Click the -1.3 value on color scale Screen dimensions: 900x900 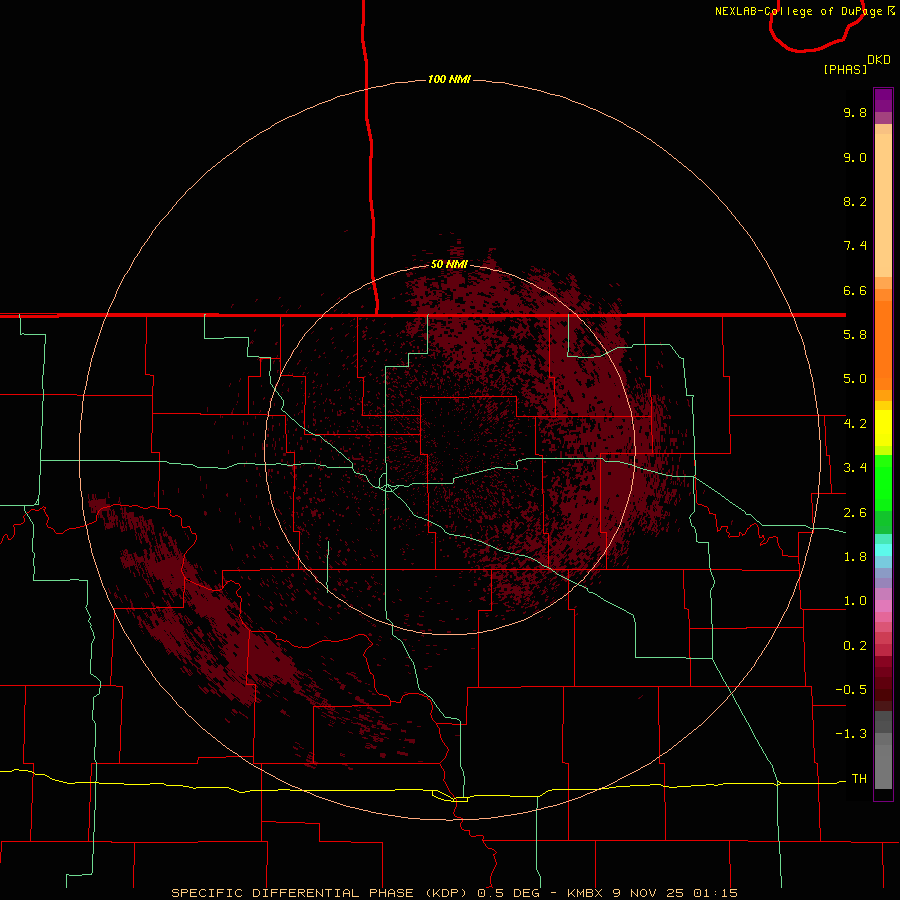(x=851, y=734)
